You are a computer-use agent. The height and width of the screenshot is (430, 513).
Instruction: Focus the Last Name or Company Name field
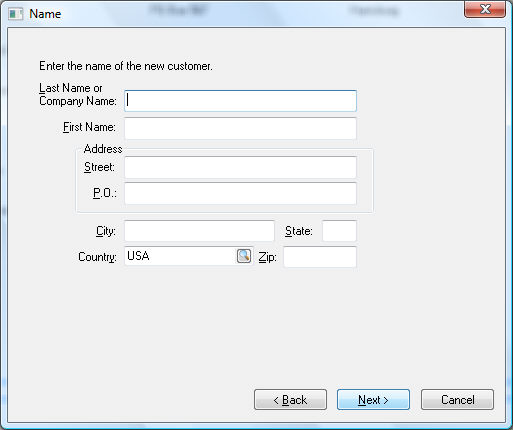[240, 101]
